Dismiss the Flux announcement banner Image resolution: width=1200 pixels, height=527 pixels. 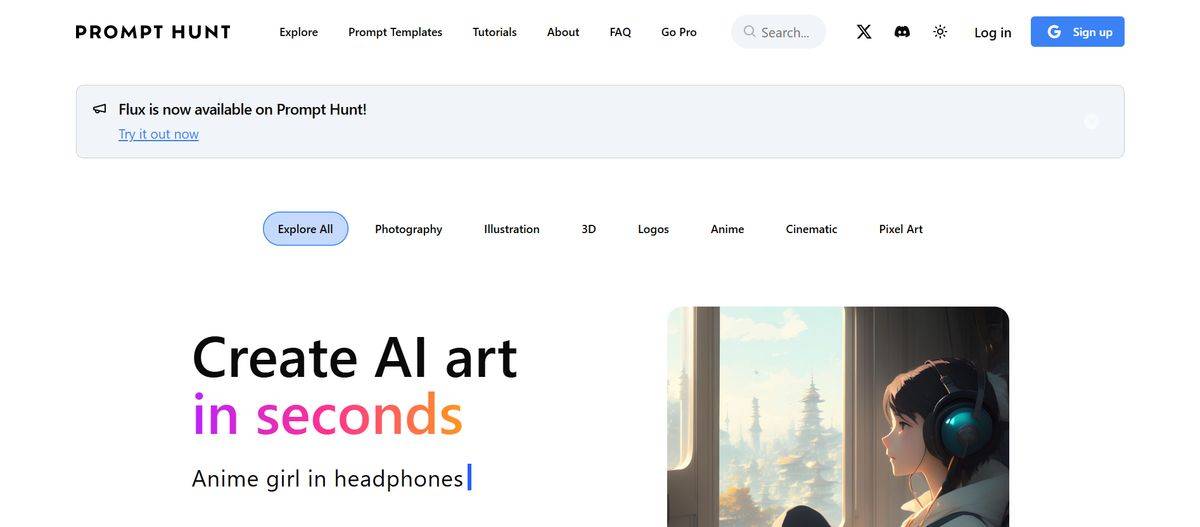point(1091,121)
